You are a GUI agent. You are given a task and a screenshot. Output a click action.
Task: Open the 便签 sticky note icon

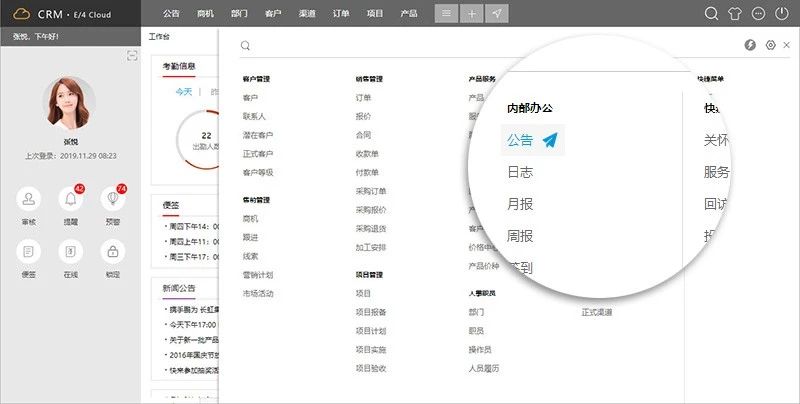(x=29, y=251)
